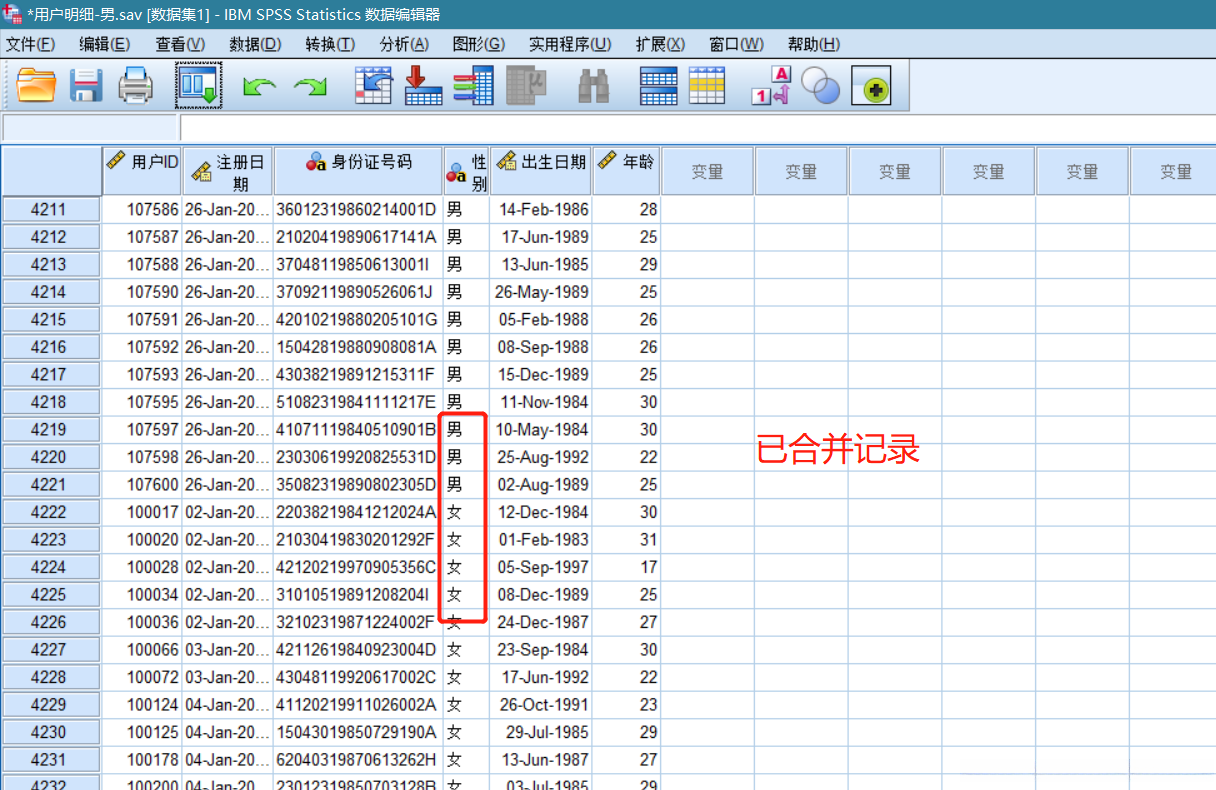
Task: Redo action with right-curving green arrow
Action: (x=310, y=88)
